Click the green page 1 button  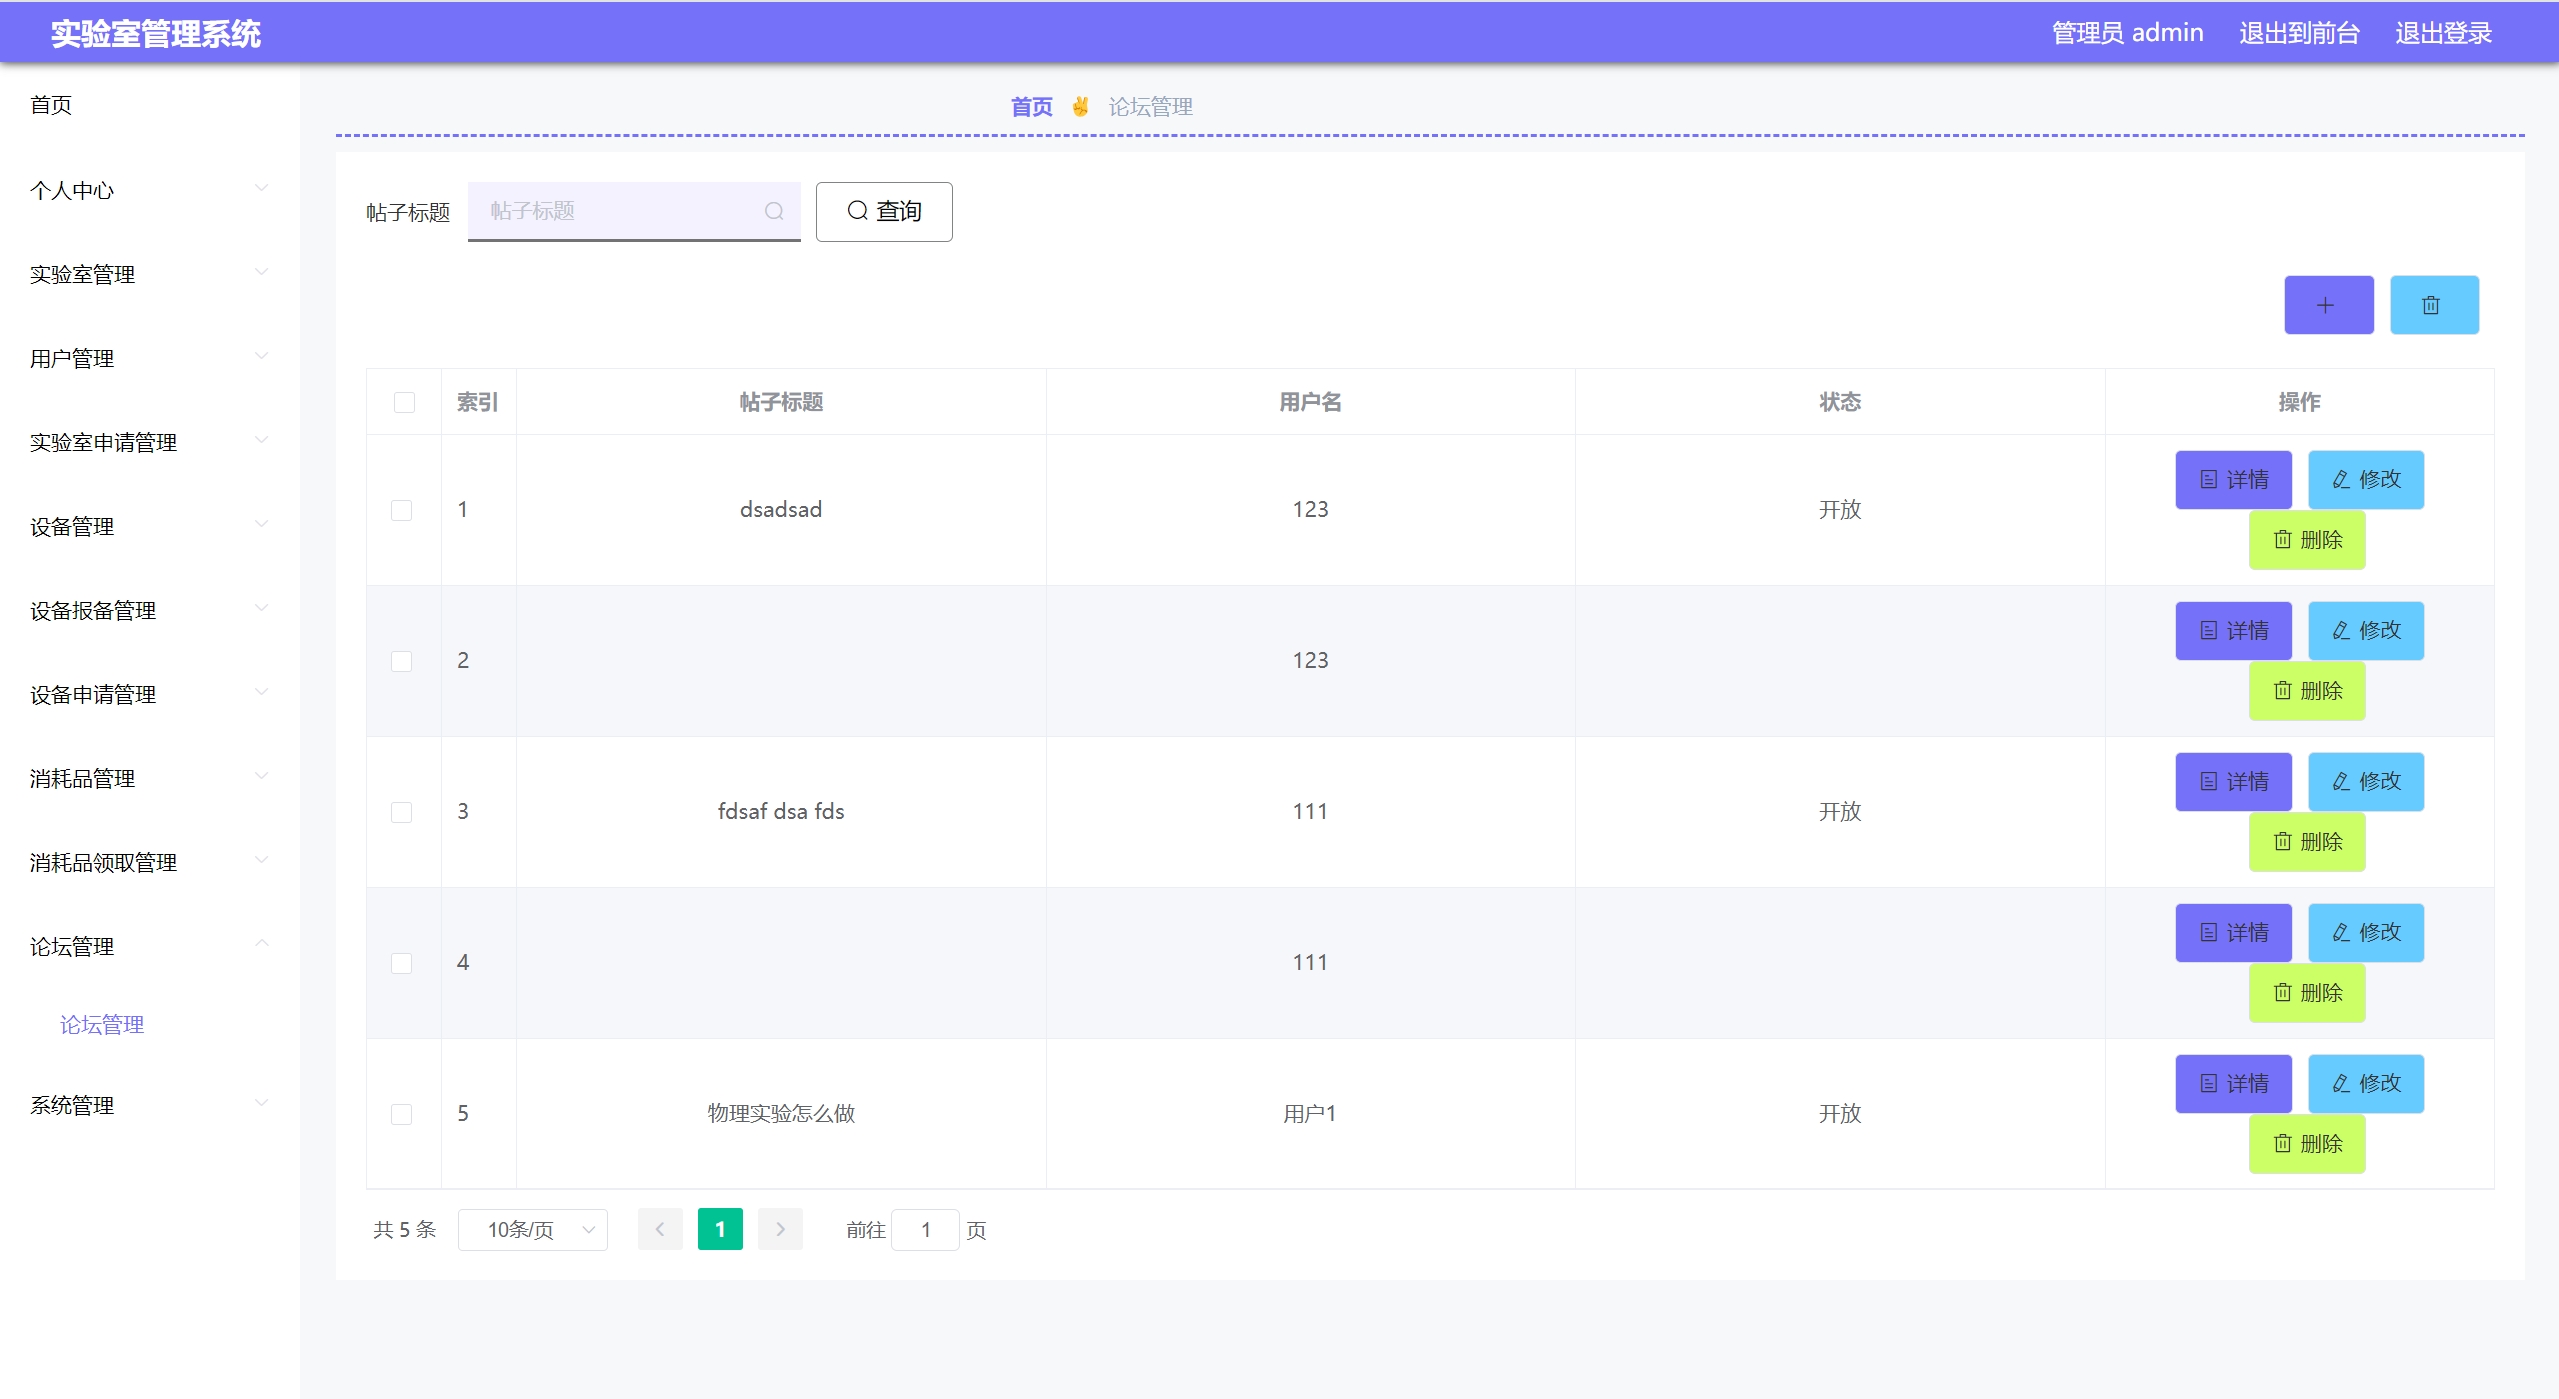click(720, 1230)
